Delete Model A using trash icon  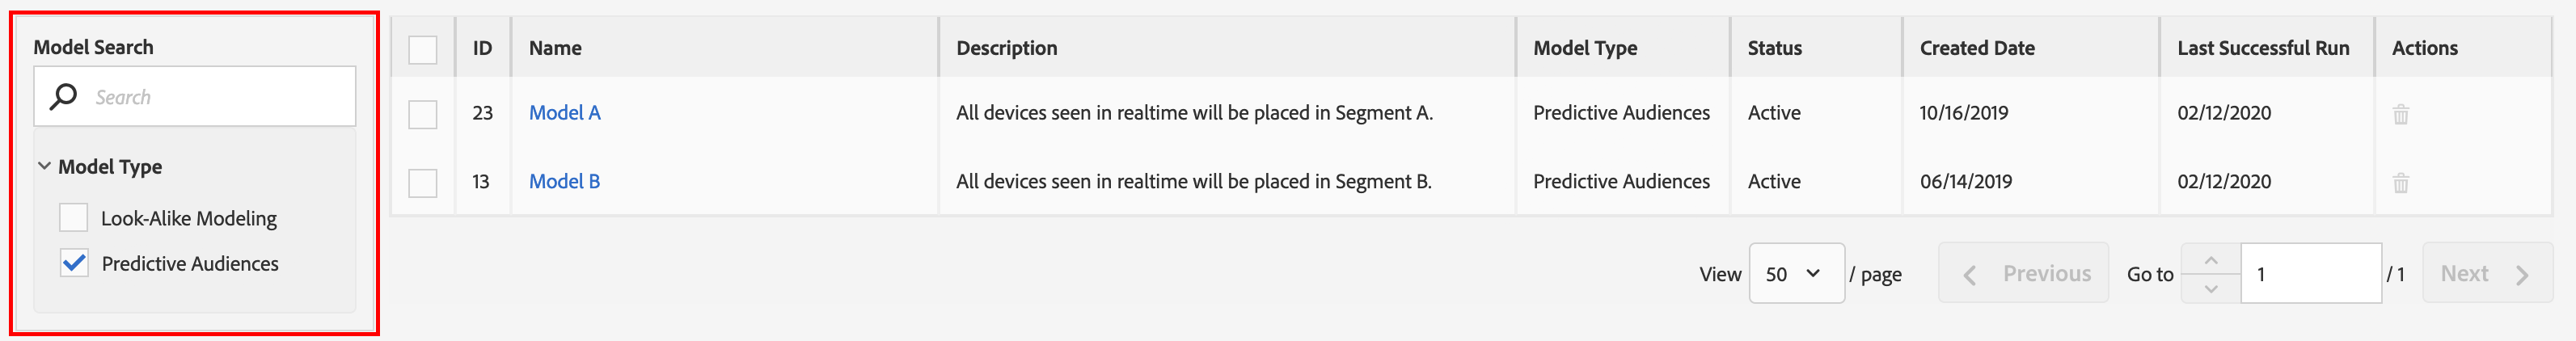pos(2400,114)
